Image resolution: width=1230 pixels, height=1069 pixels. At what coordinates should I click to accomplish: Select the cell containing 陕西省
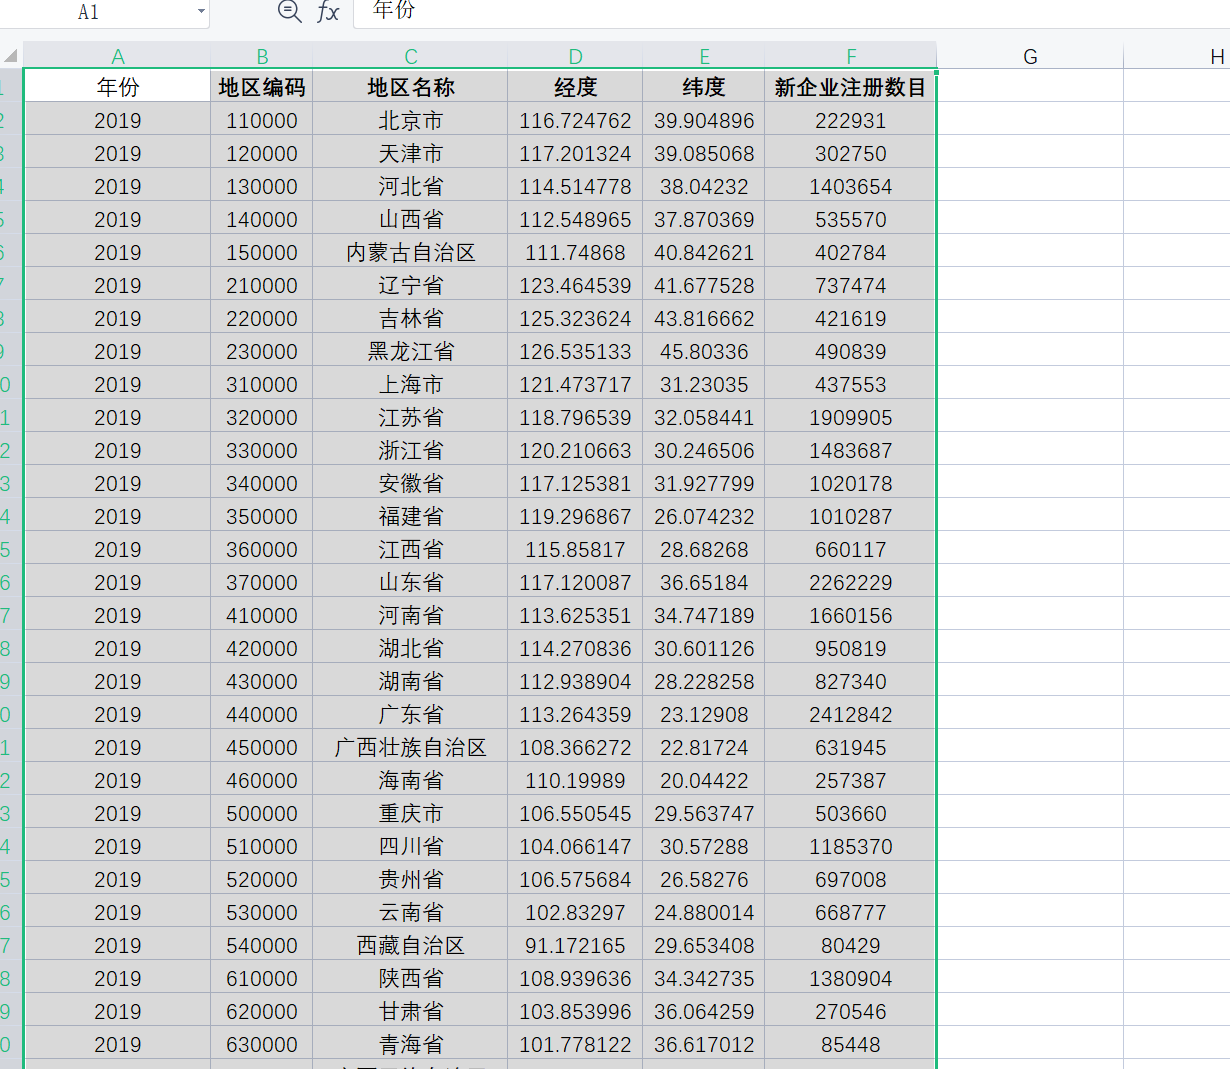coord(411,978)
